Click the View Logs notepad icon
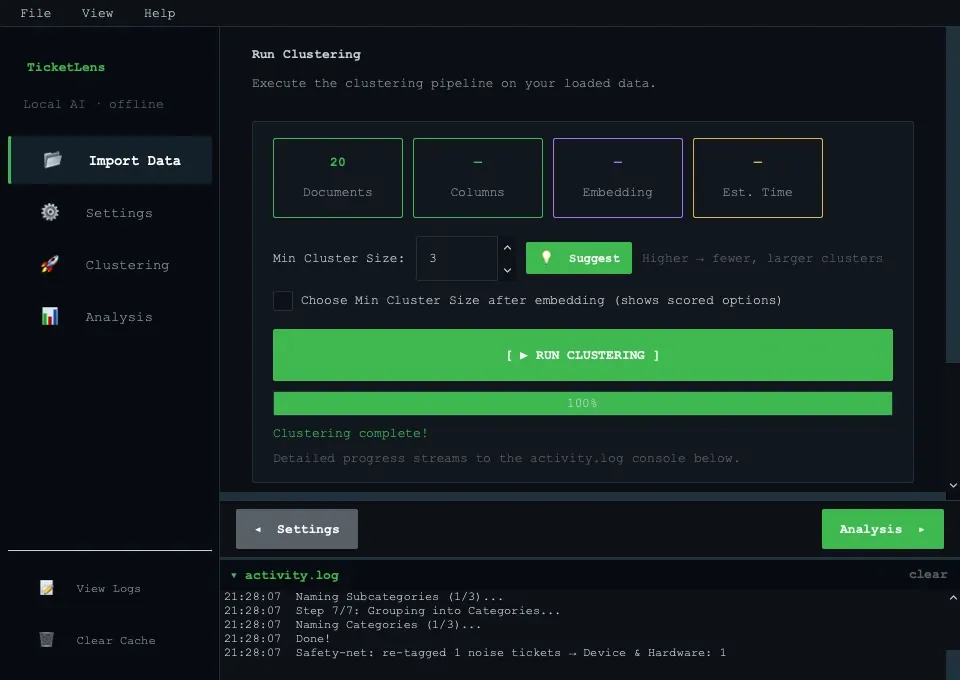 pos(47,588)
